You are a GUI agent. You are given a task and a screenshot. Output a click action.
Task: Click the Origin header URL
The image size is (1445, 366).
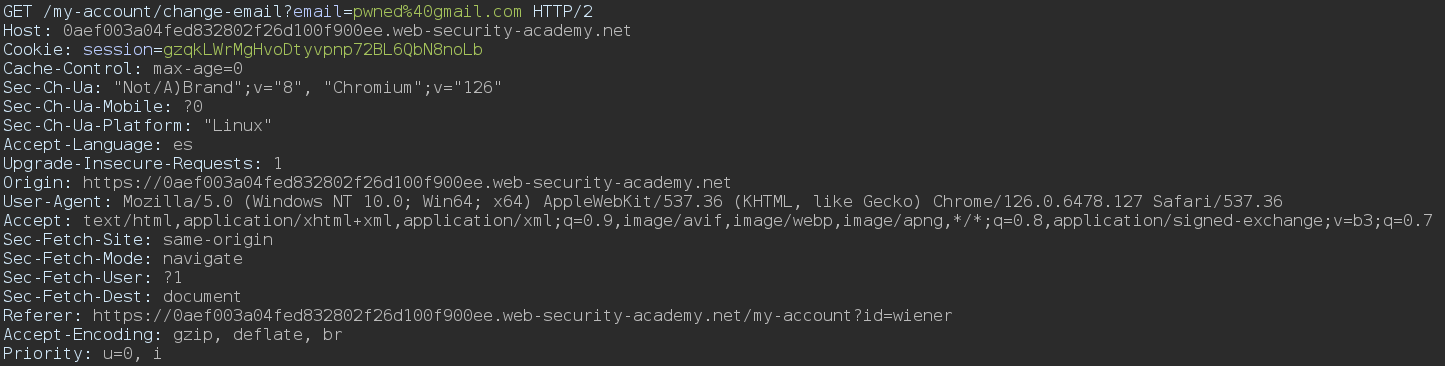click(x=407, y=183)
